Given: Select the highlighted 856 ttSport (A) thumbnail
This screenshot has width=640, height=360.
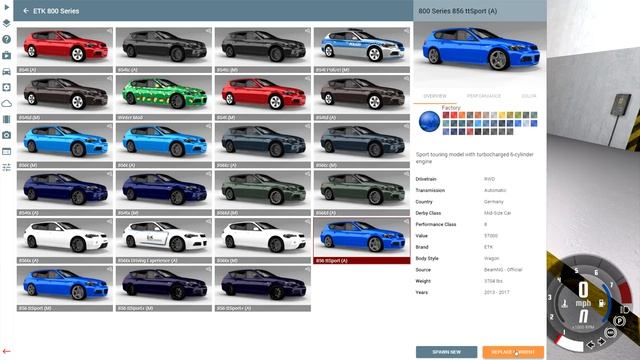Looking at the screenshot, I should click(362, 241).
